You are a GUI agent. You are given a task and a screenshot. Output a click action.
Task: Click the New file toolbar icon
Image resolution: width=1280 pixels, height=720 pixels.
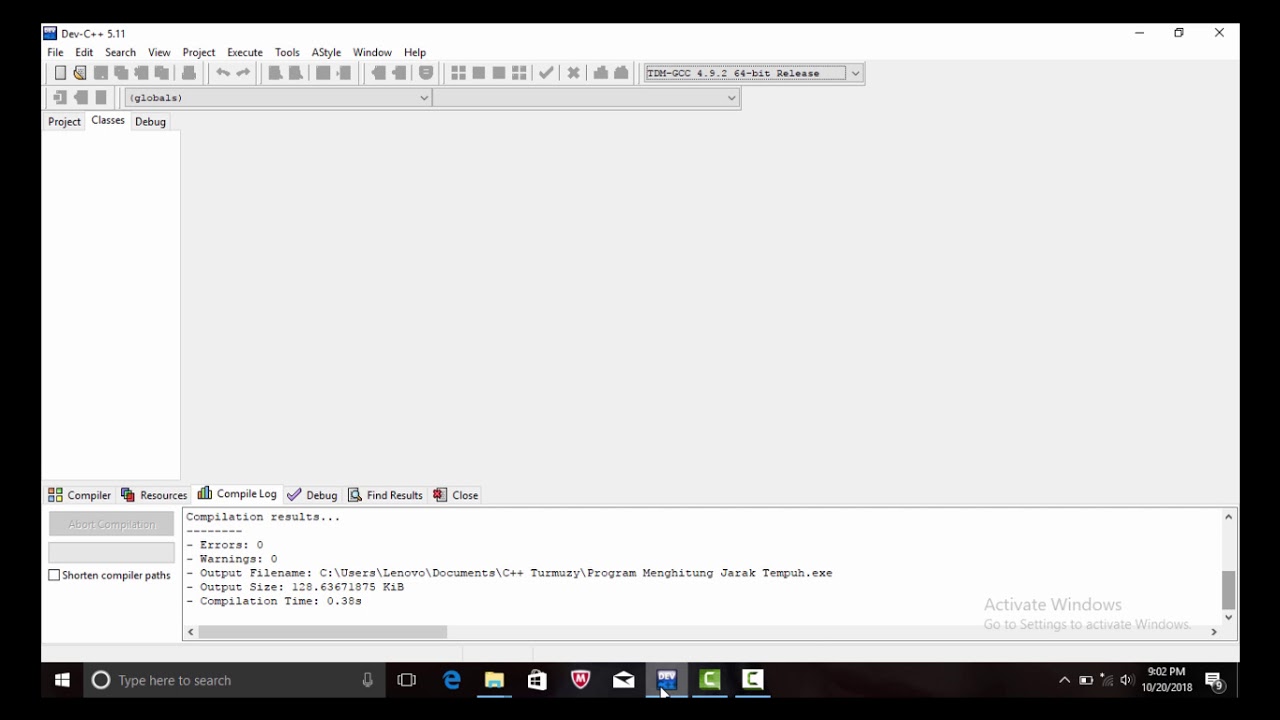[x=60, y=73]
